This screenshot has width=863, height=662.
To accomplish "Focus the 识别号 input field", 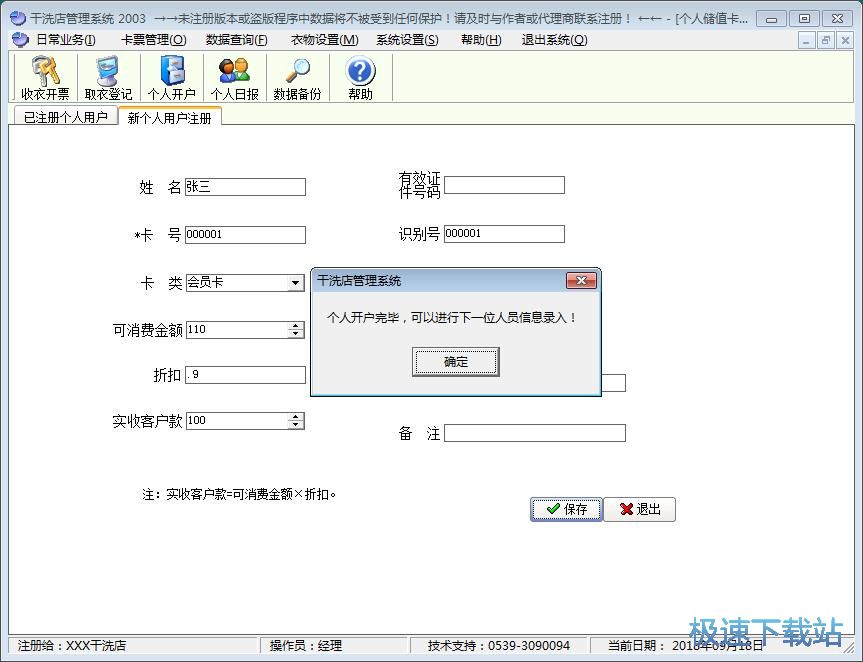I will pyautogui.click(x=504, y=233).
